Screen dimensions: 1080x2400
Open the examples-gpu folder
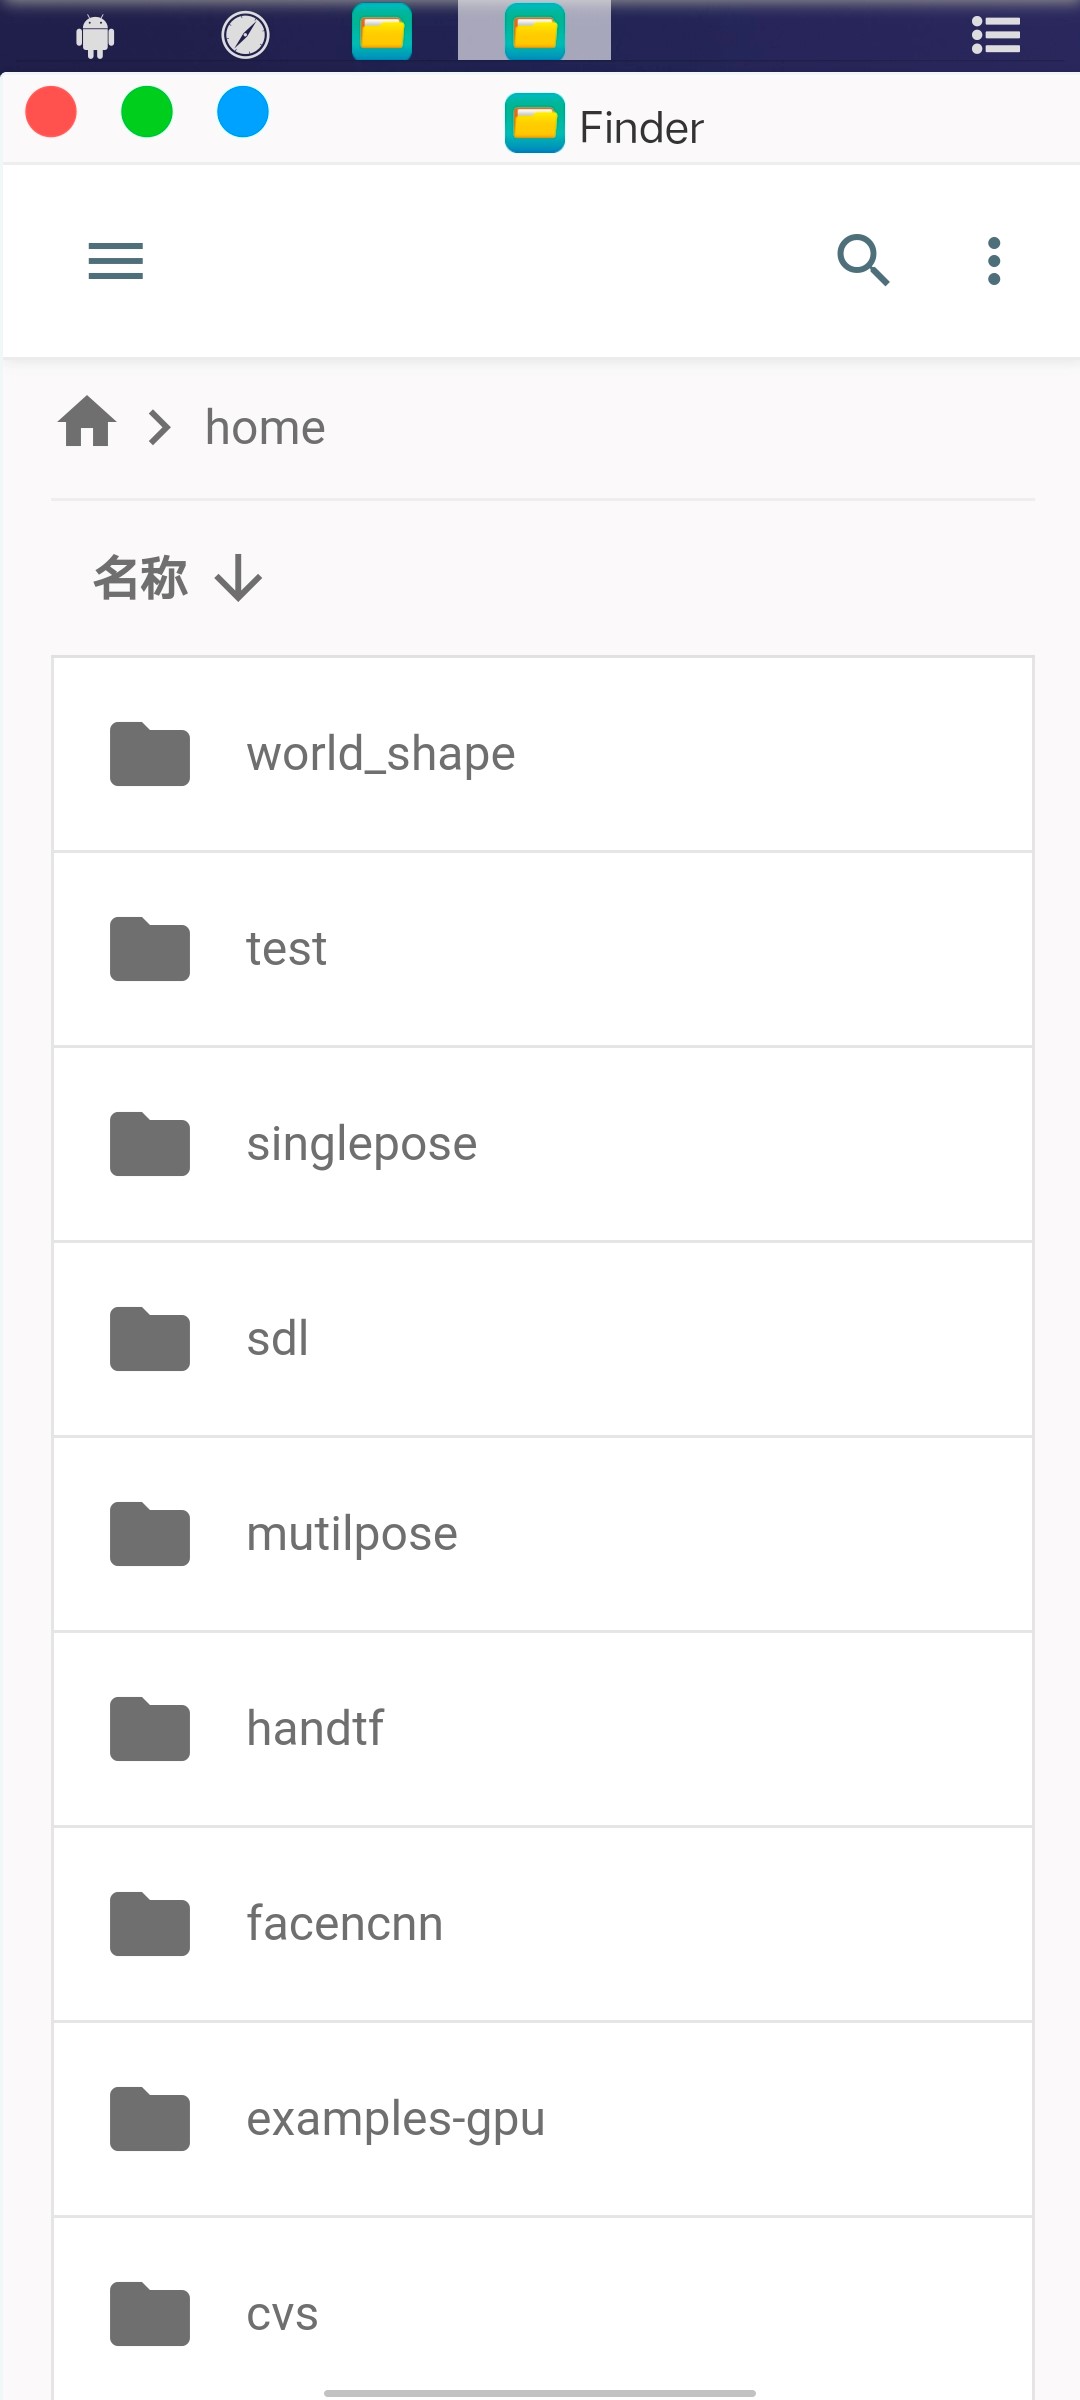543,2119
